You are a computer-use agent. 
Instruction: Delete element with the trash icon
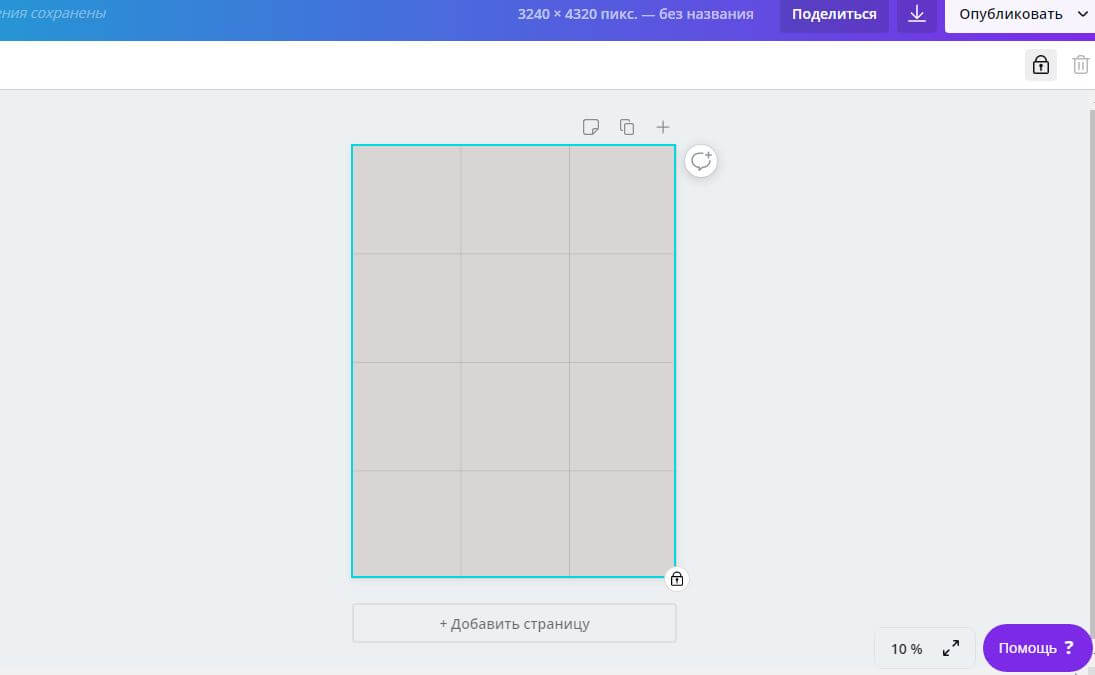(x=1080, y=65)
